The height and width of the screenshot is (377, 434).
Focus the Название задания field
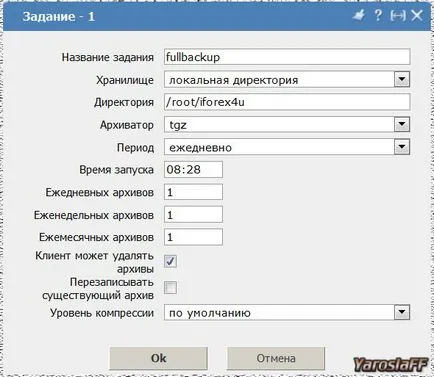point(287,57)
